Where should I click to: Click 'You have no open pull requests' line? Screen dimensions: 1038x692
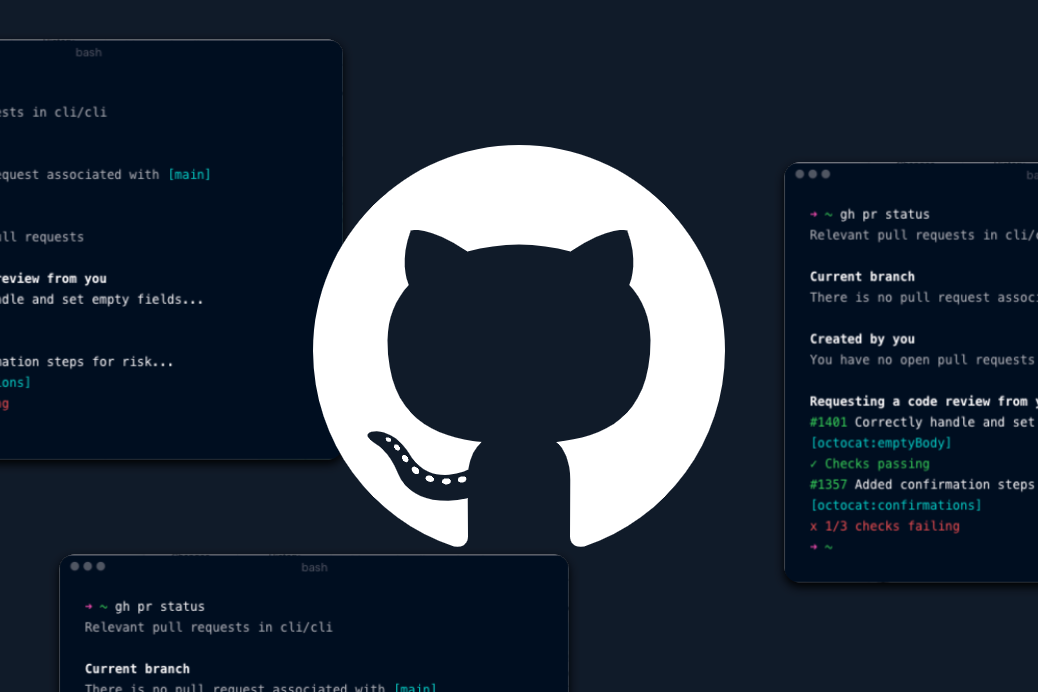pyautogui.click(x=921, y=360)
